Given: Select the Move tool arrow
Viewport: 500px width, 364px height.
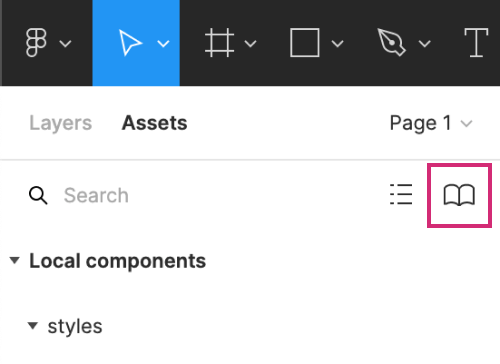Looking at the screenshot, I should click(130, 43).
